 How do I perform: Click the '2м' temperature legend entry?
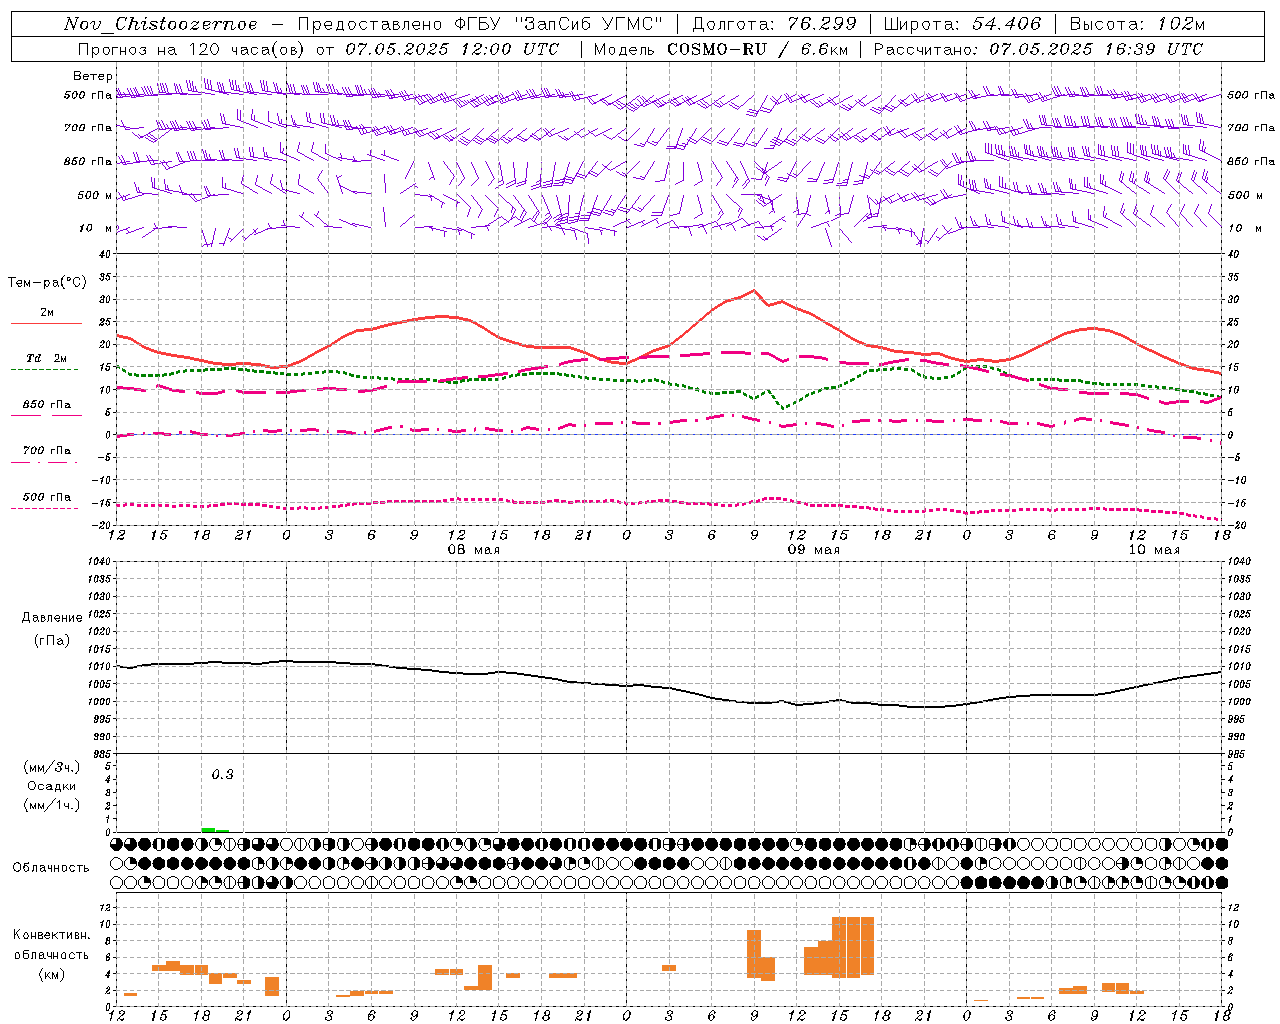click(x=47, y=312)
